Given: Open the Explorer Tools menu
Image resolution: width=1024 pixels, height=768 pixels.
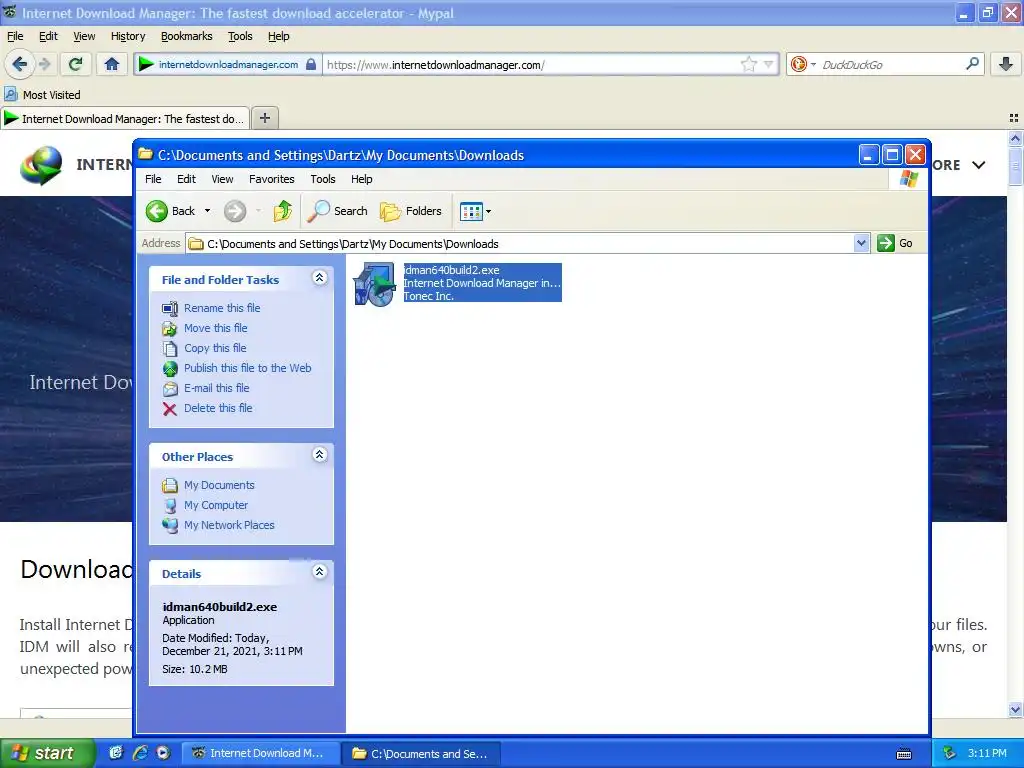Looking at the screenshot, I should 323,179.
